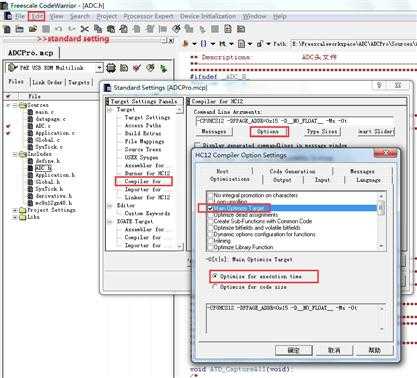Enable Create Sub-Functions with Common Code
Viewport: 417px width, 378px height.
pyautogui.click(x=210, y=221)
